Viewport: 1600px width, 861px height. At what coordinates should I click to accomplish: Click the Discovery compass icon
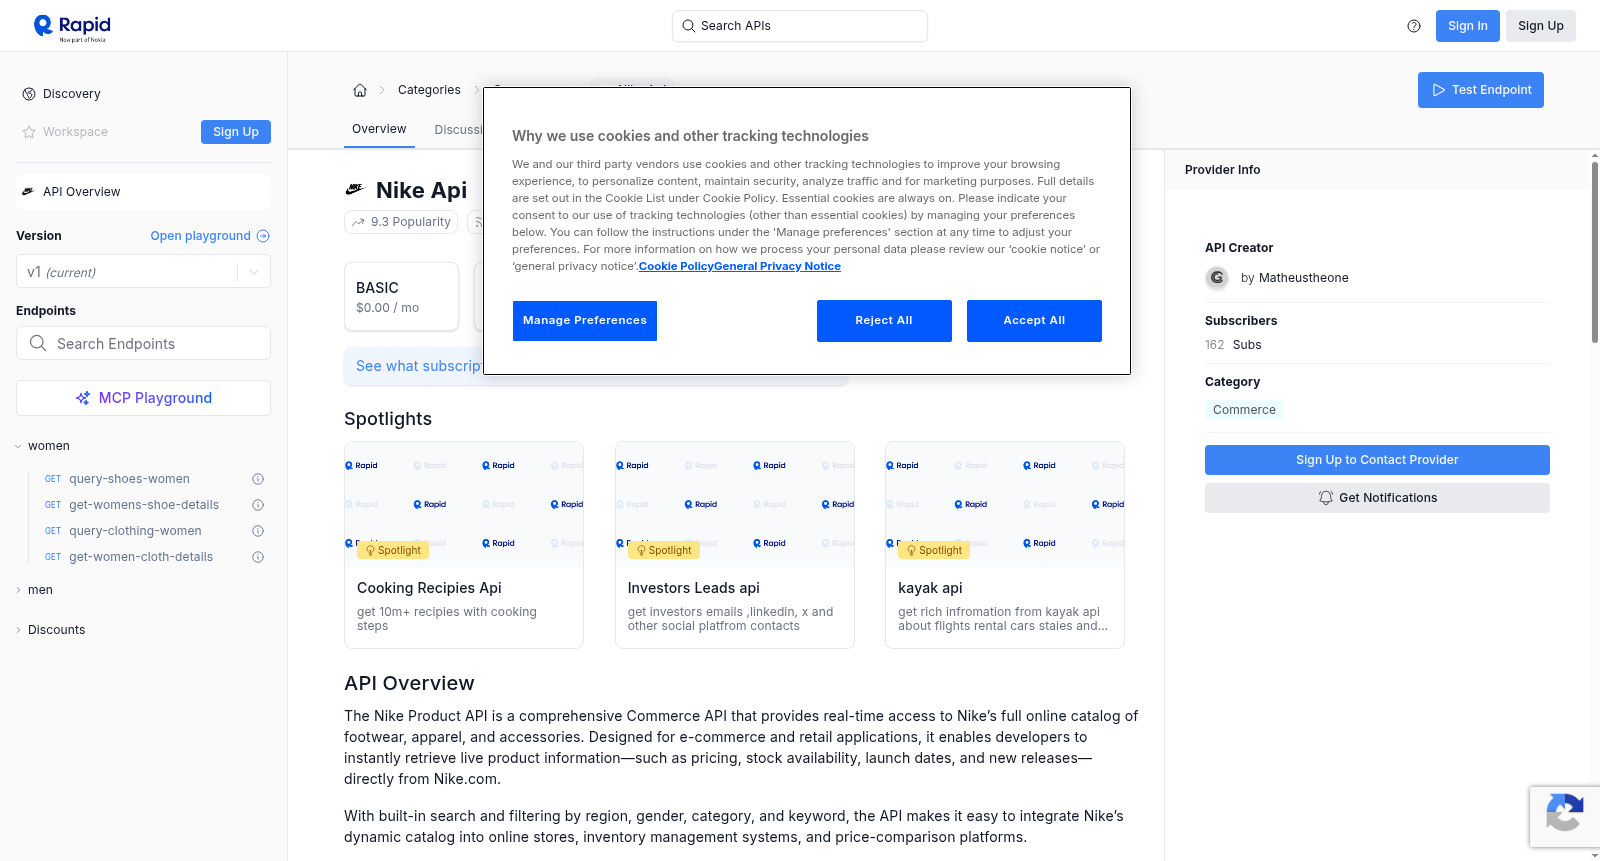pyautogui.click(x=29, y=94)
